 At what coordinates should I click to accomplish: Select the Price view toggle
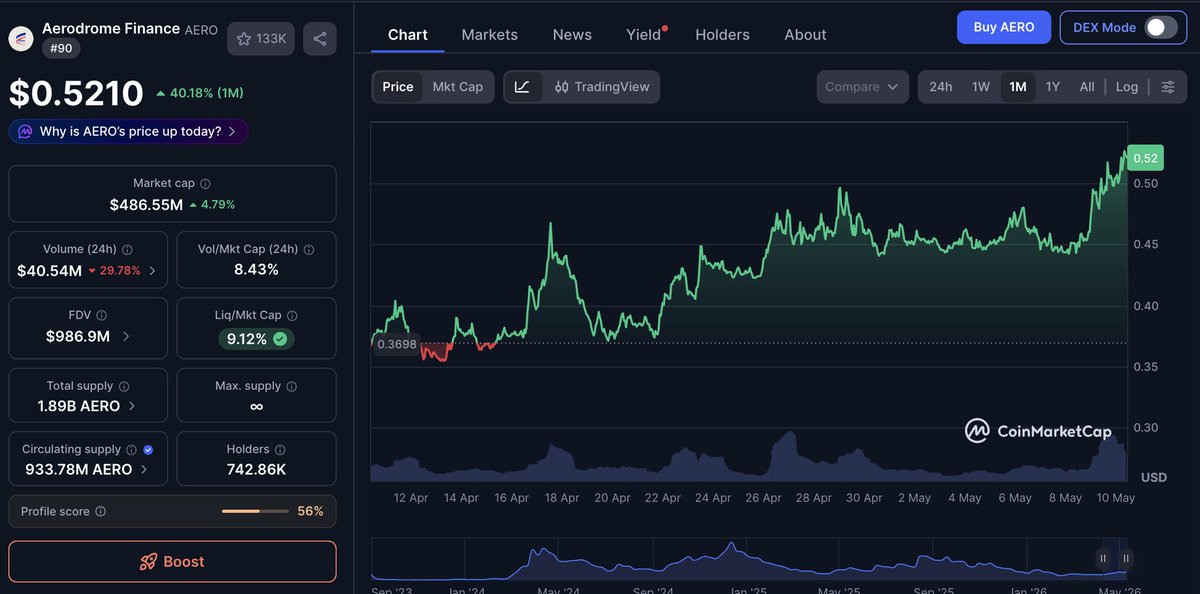click(398, 87)
